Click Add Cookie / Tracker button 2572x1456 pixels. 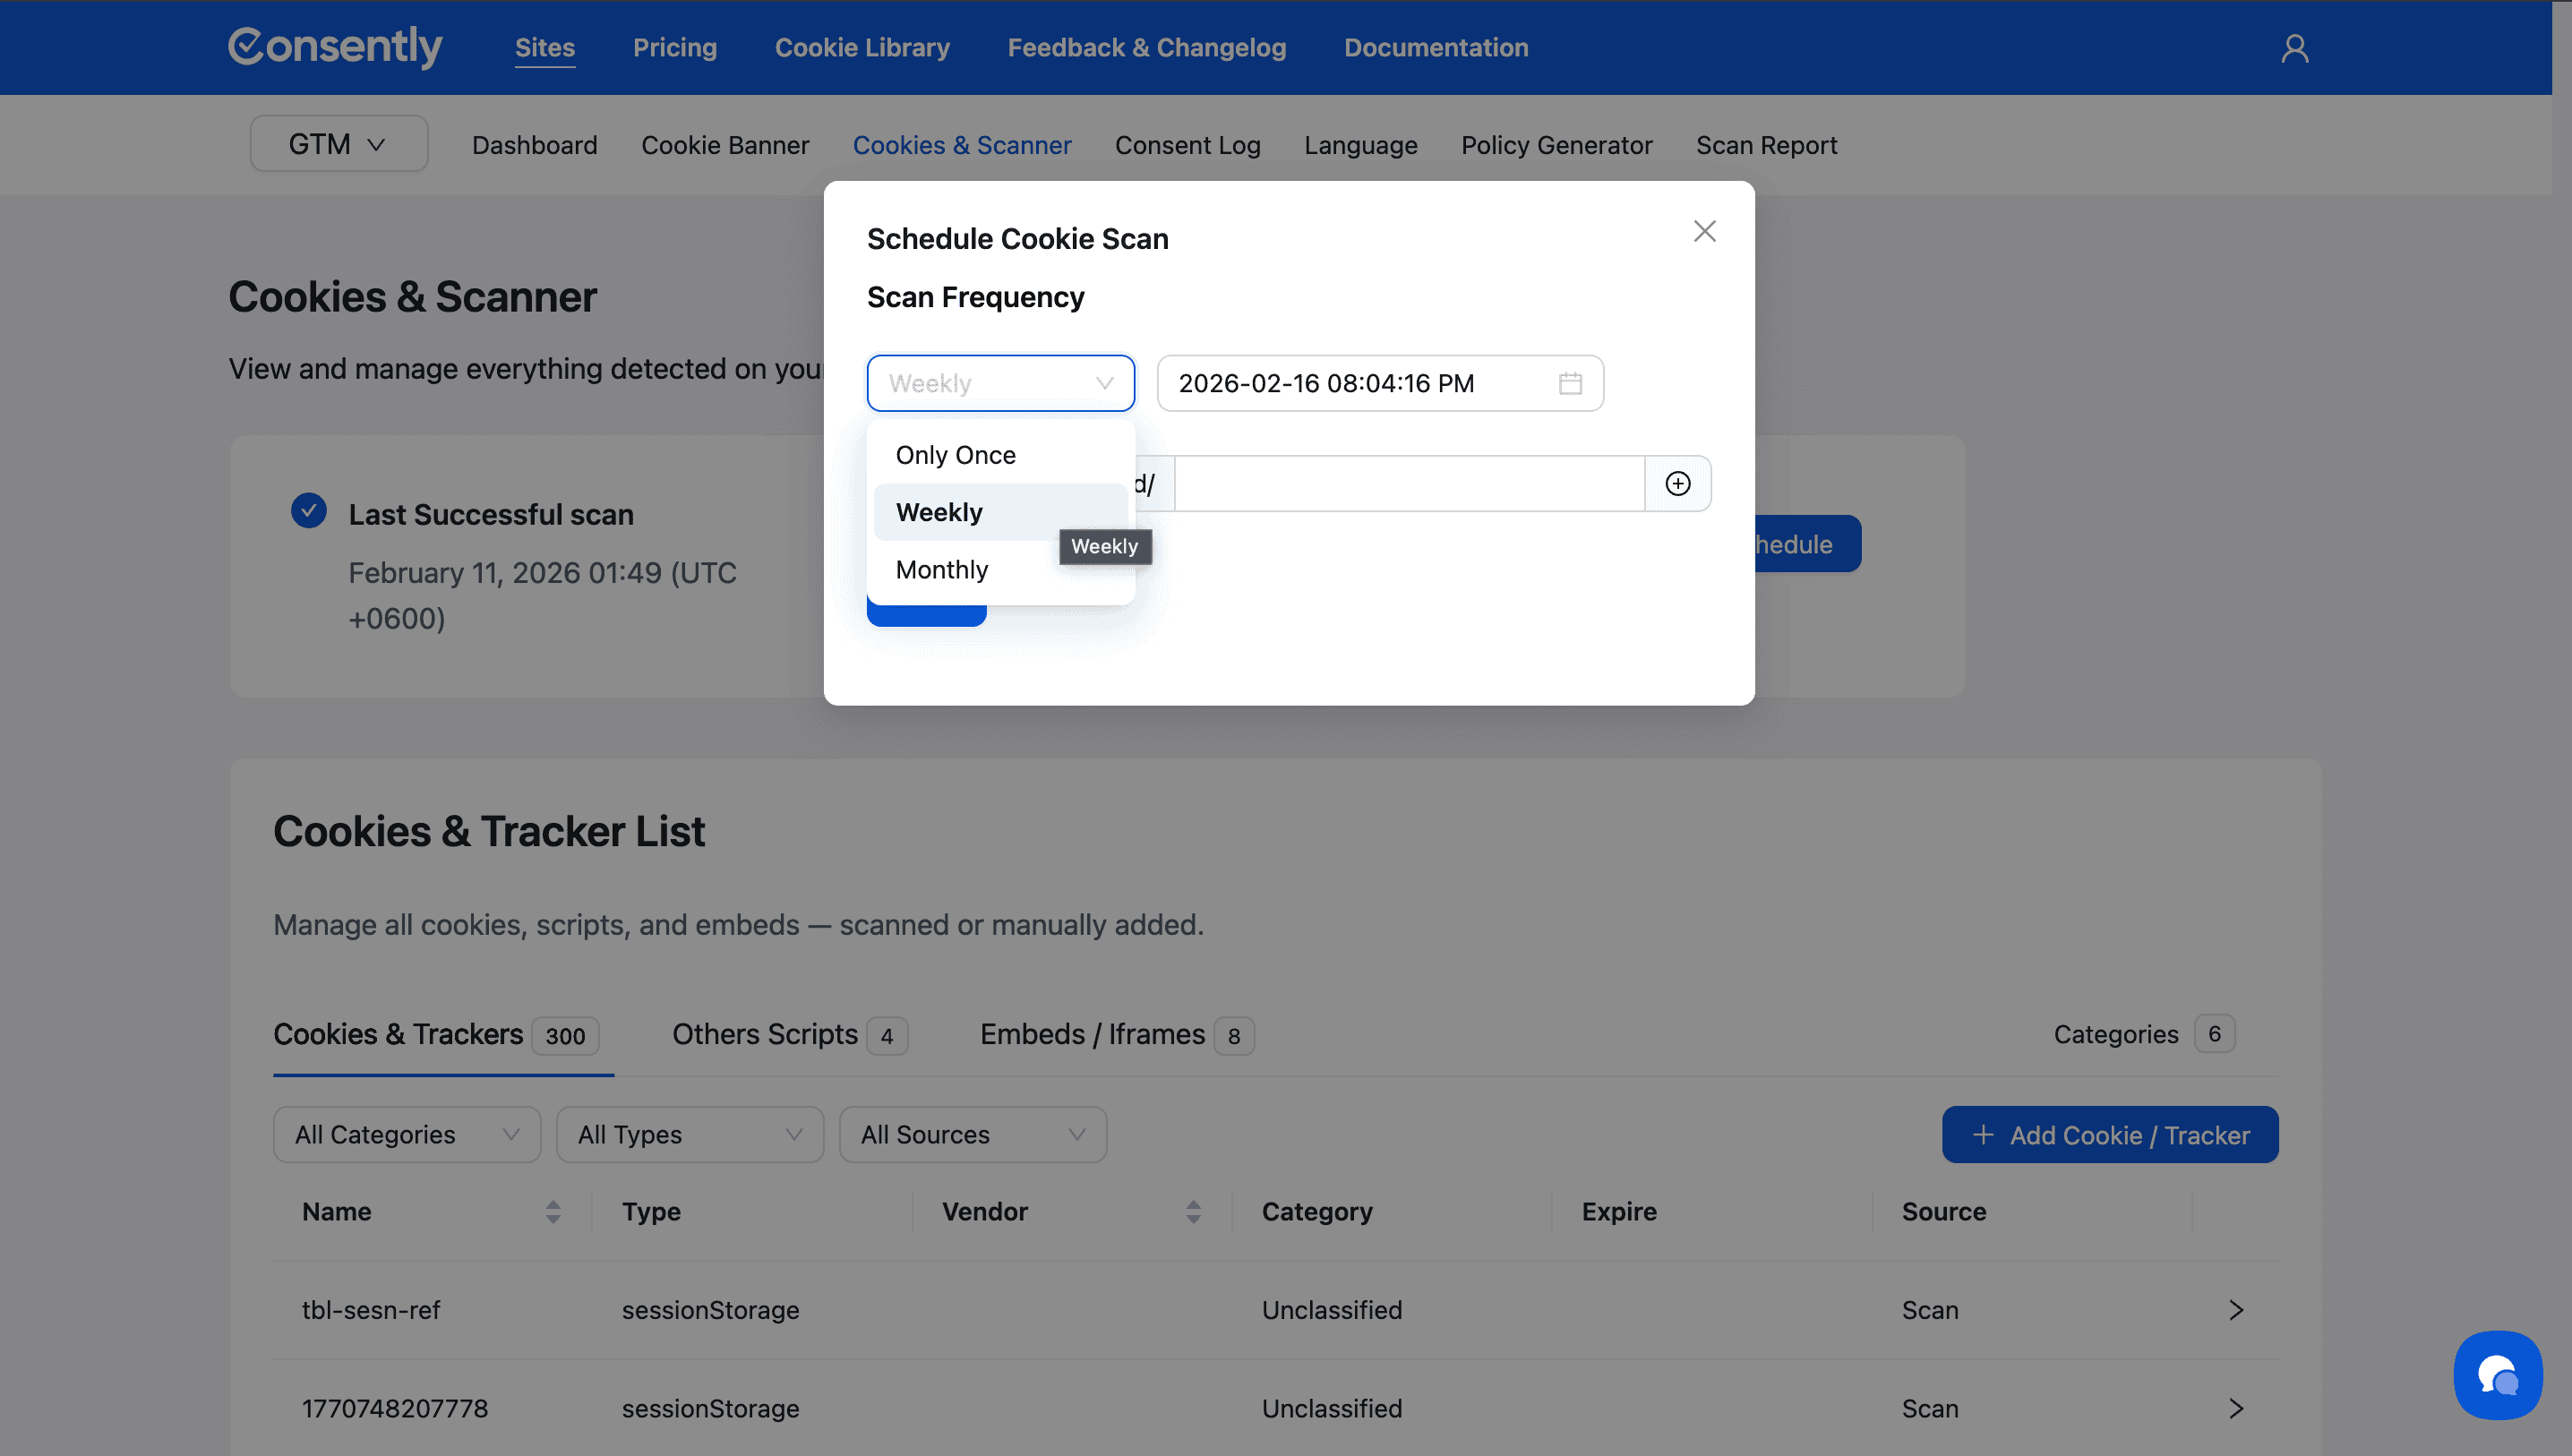2109,1135
